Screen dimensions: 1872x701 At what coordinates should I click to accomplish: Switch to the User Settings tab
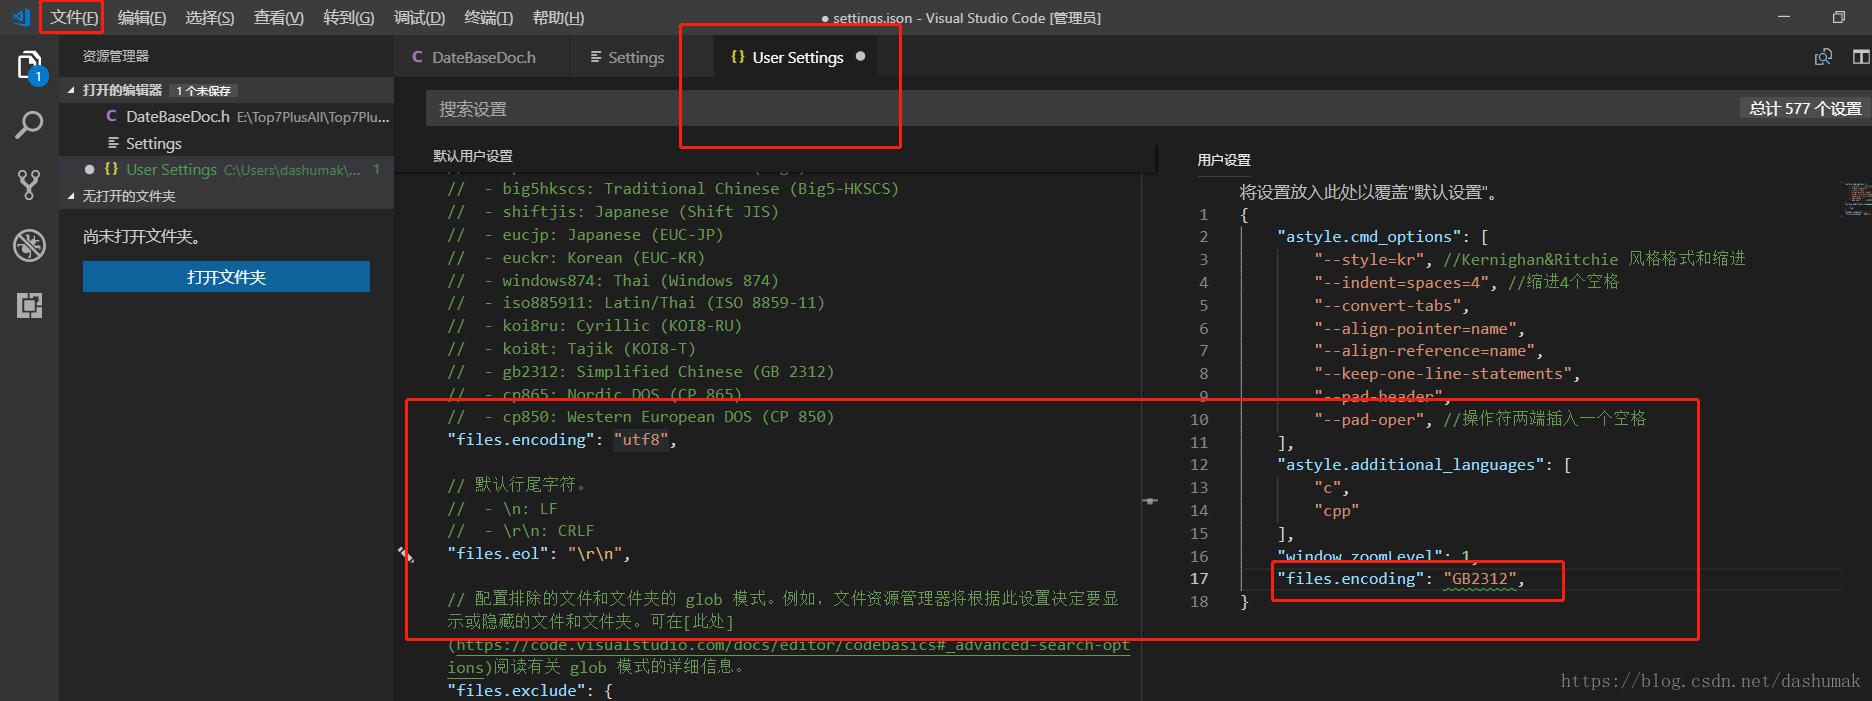(x=797, y=57)
